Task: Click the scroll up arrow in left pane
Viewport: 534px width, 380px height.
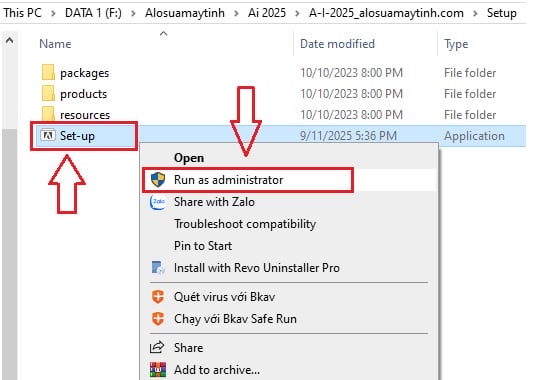Action: pos(10,41)
